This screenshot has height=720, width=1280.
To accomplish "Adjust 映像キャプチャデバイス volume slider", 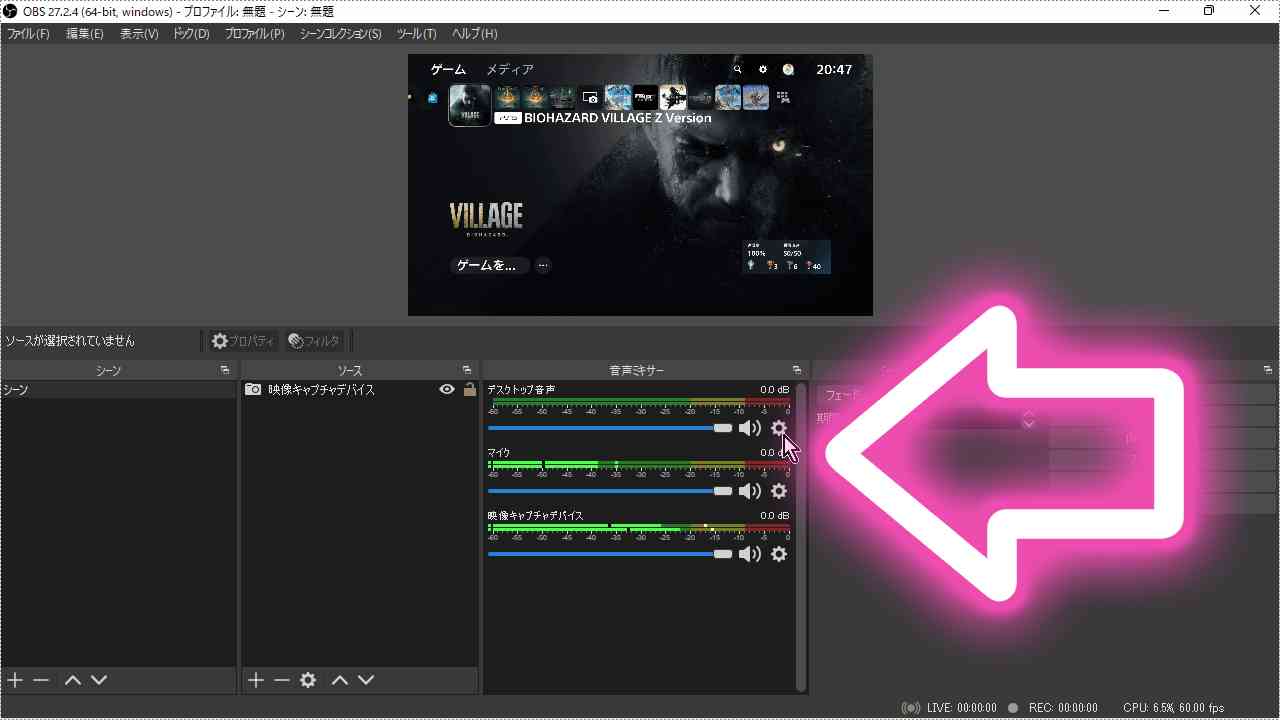I will click(x=610, y=554).
